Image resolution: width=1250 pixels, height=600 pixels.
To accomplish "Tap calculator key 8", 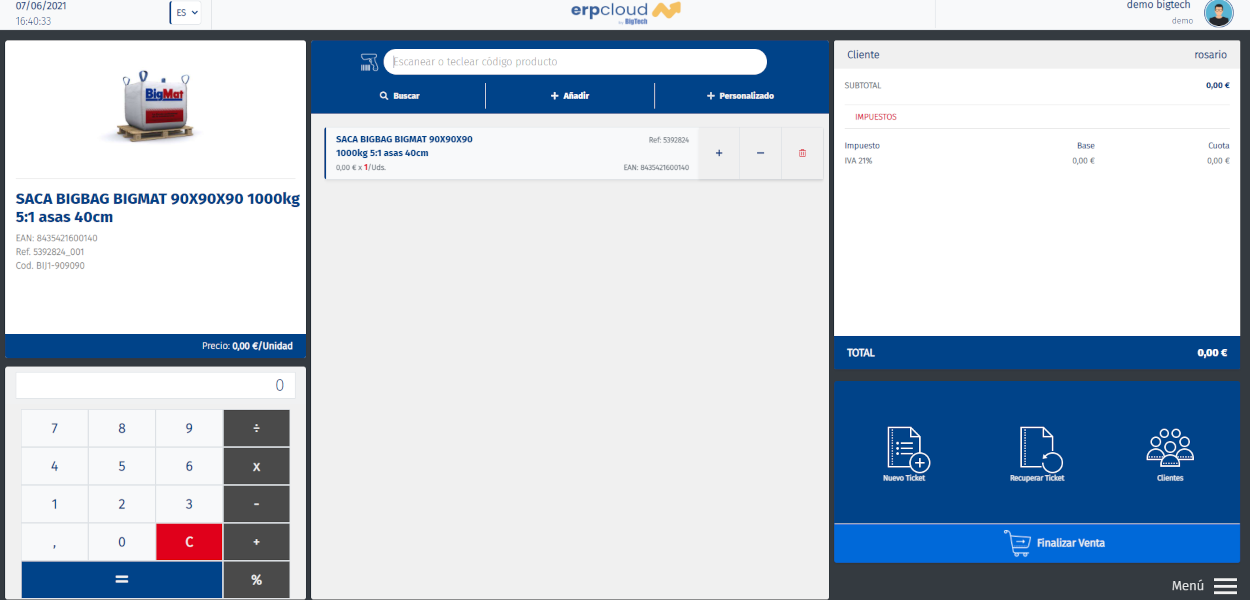I will tap(122, 428).
